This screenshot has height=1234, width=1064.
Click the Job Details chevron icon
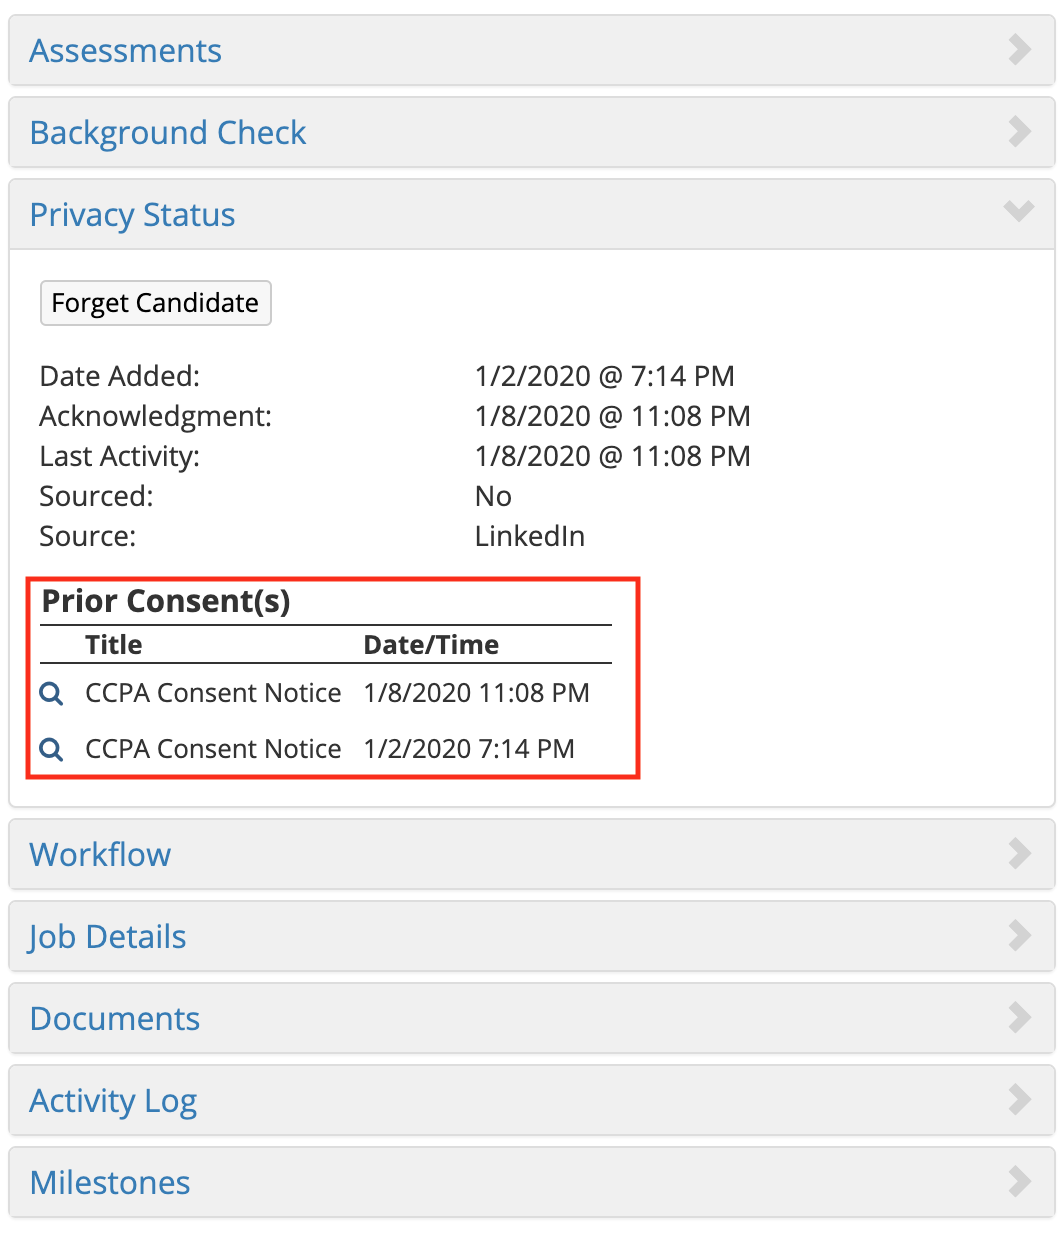[1019, 935]
